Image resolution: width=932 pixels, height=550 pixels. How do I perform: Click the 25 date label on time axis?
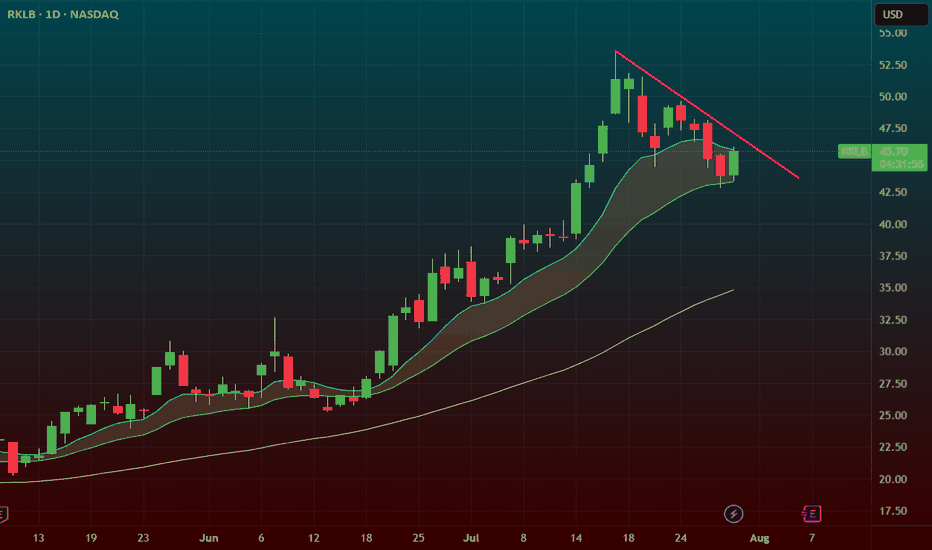tap(418, 538)
